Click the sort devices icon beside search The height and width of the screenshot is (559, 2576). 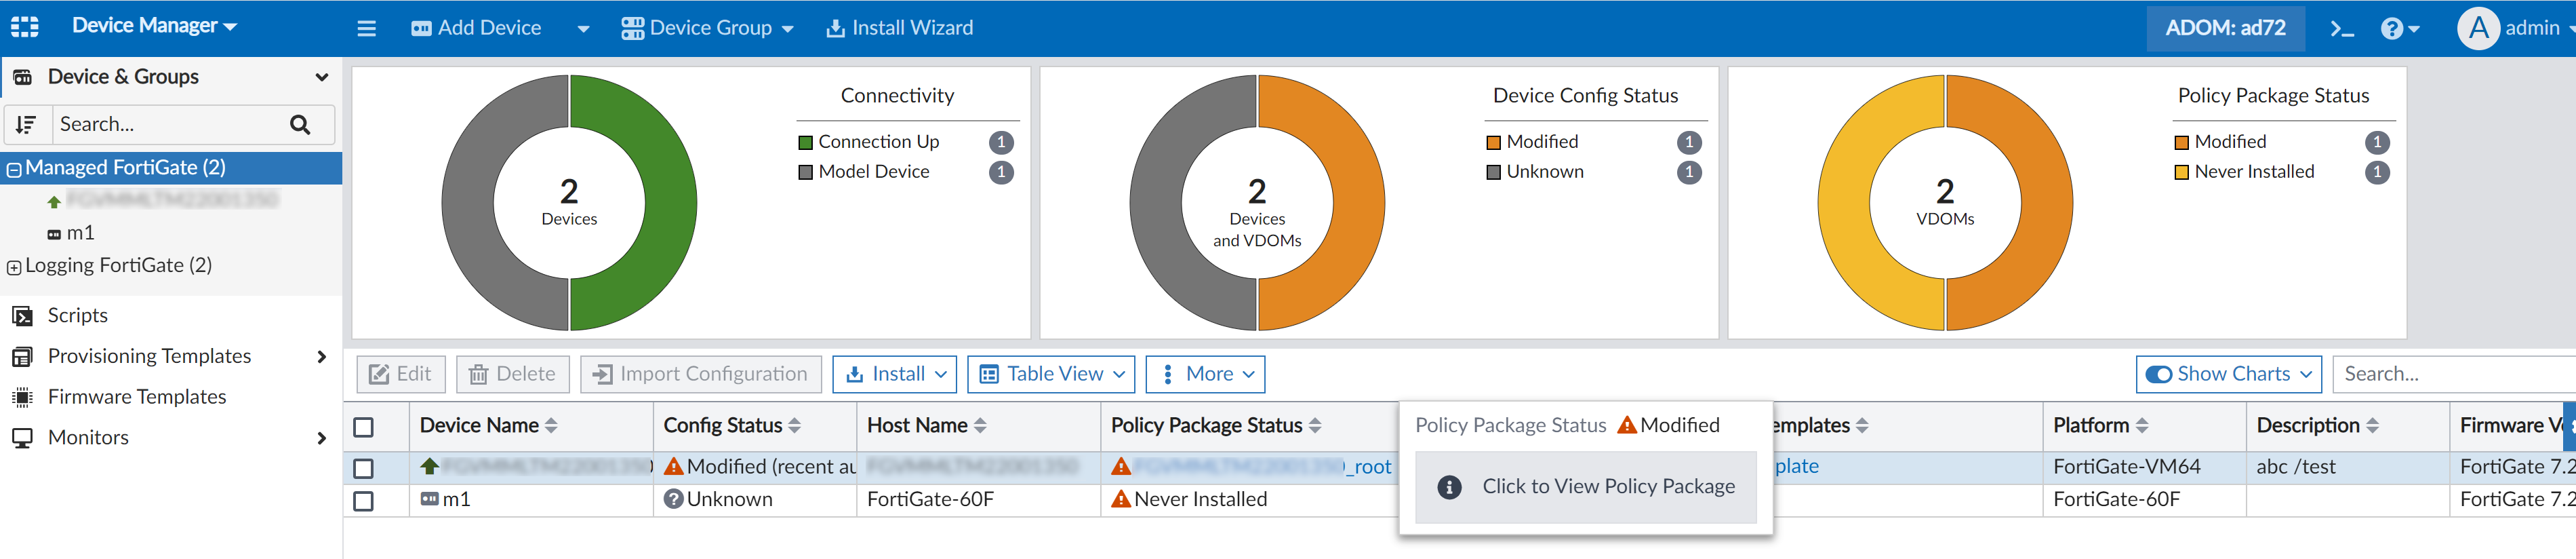pyautogui.click(x=27, y=124)
